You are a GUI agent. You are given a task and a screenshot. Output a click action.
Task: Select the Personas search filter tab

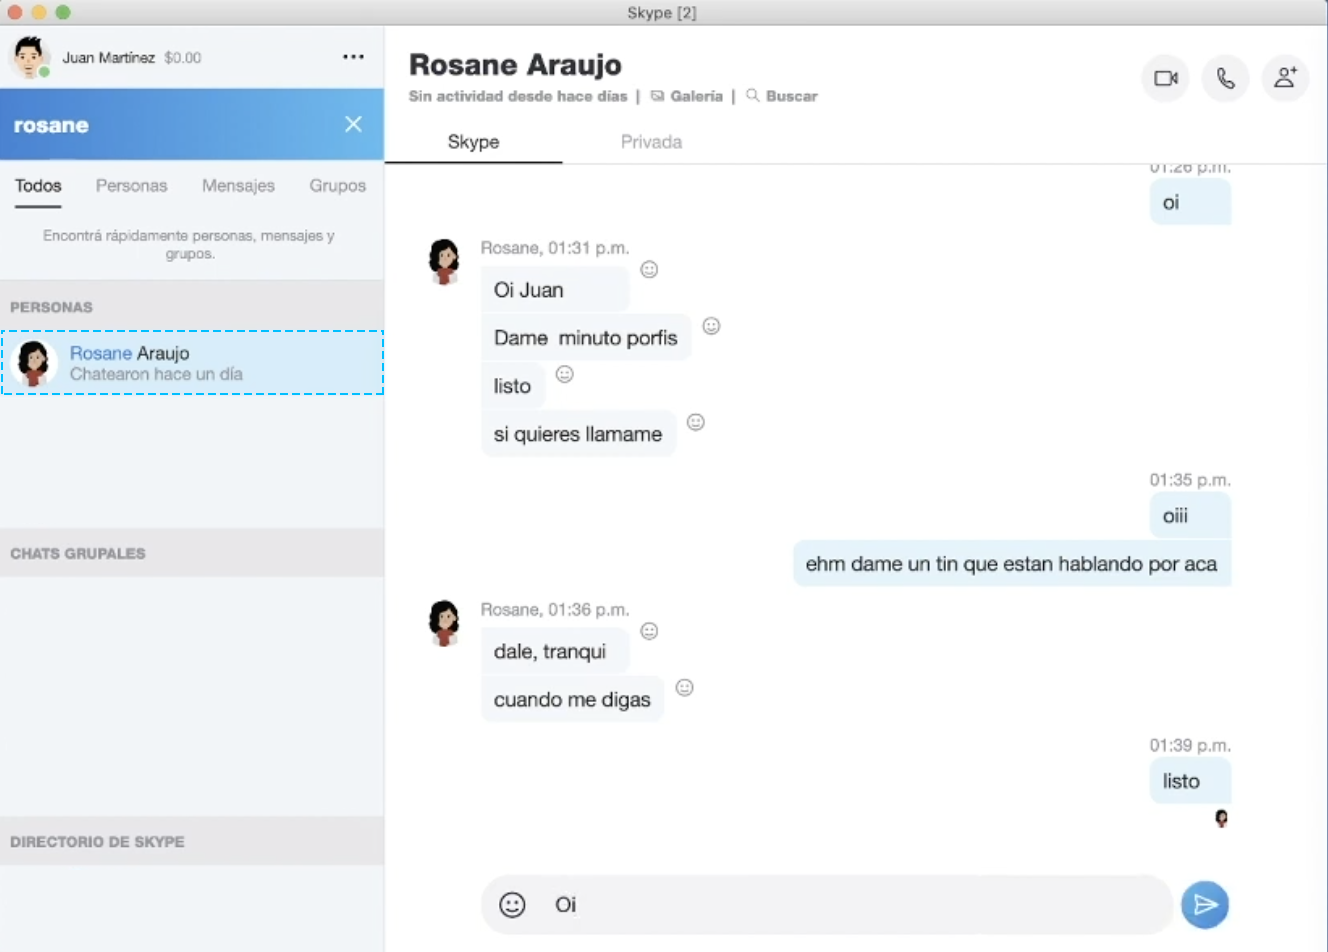click(x=131, y=186)
